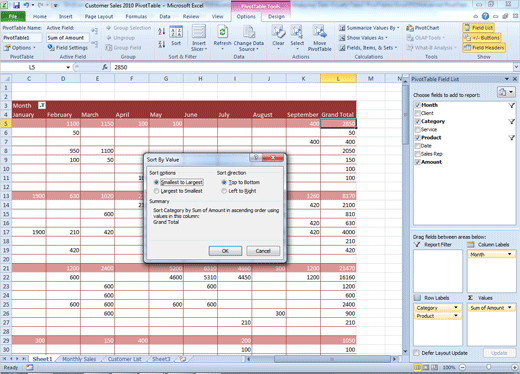This screenshot has width=520, height=374.
Task: Click the Undo icon
Action: coord(27,5)
